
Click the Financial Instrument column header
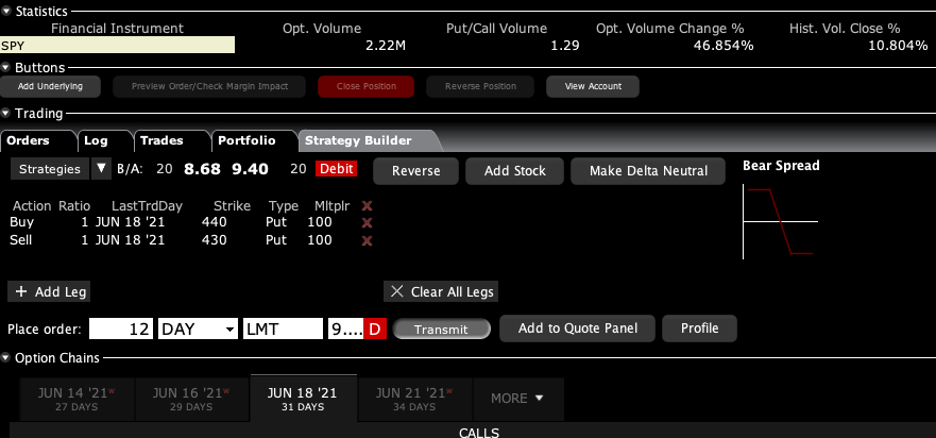[x=118, y=29]
